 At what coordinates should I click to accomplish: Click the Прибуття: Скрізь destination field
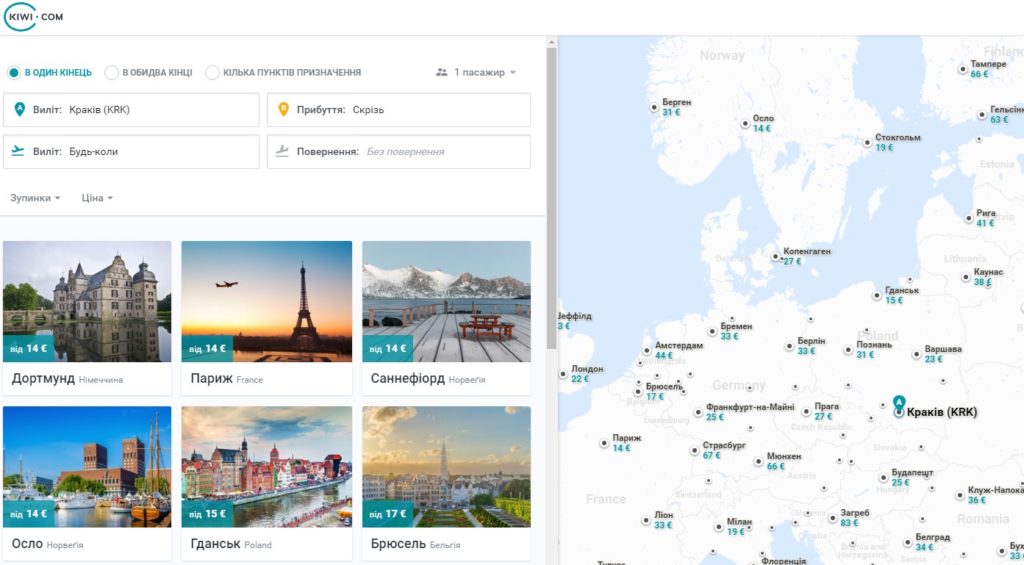(398, 110)
